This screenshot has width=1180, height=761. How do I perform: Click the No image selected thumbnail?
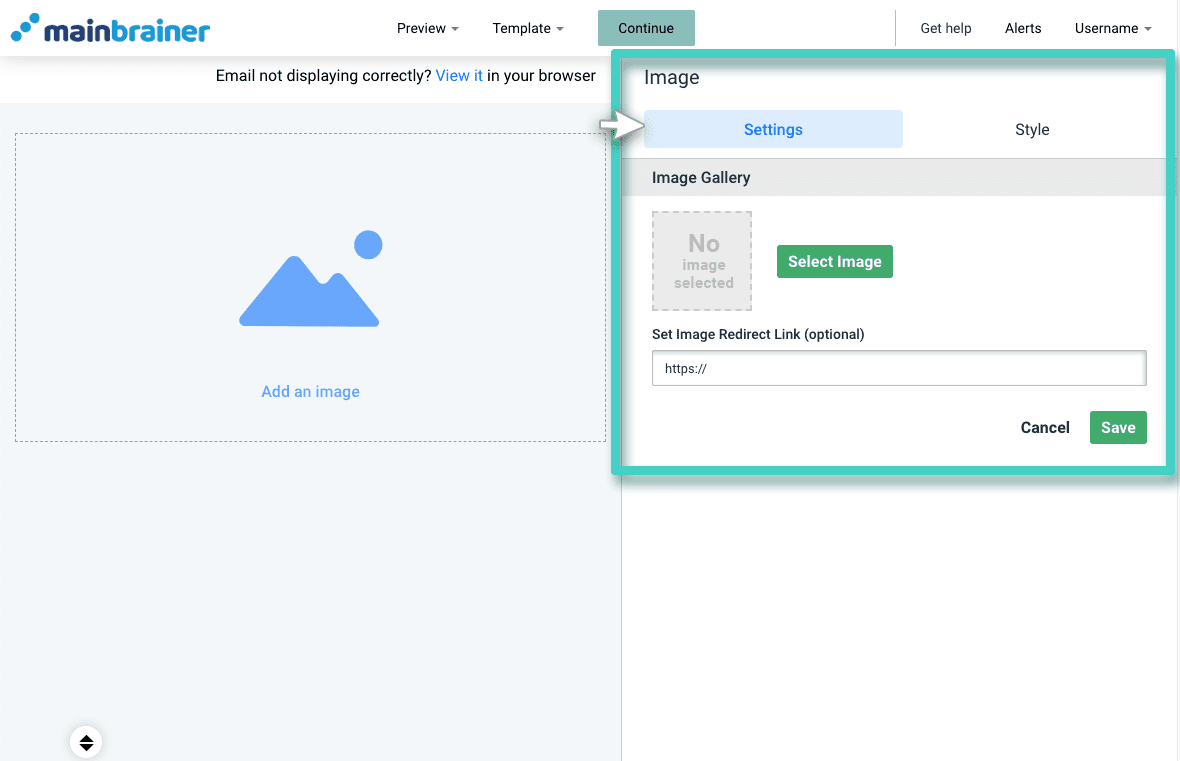(x=702, y=261)
